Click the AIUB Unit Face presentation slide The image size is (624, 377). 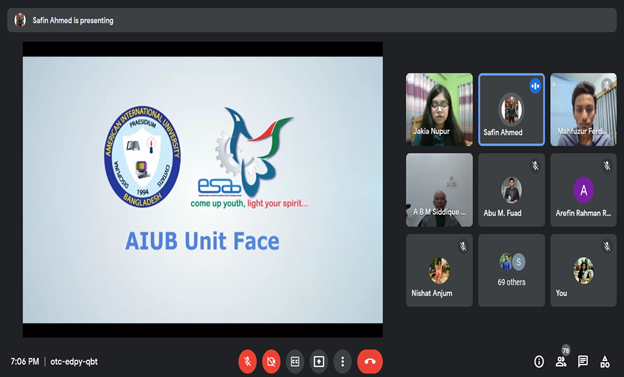tap(203, 189)
